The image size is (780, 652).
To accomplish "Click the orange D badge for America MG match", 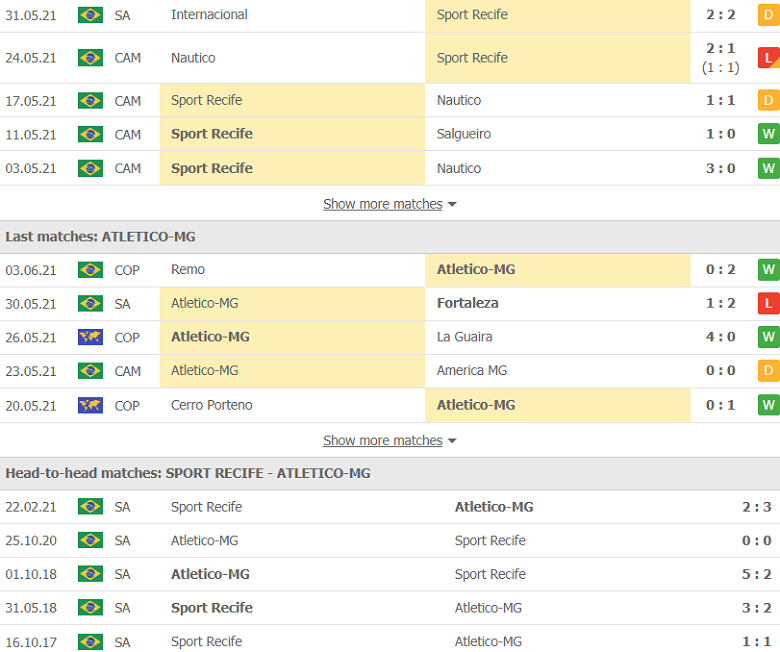I will tap(768, 371).
